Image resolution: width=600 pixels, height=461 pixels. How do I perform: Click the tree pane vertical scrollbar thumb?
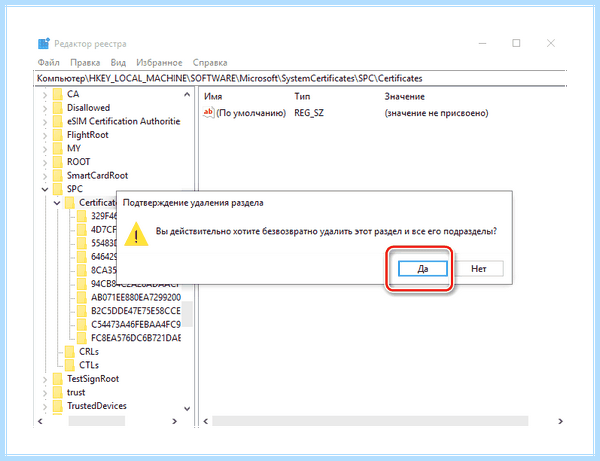click(x=187, y=314)
